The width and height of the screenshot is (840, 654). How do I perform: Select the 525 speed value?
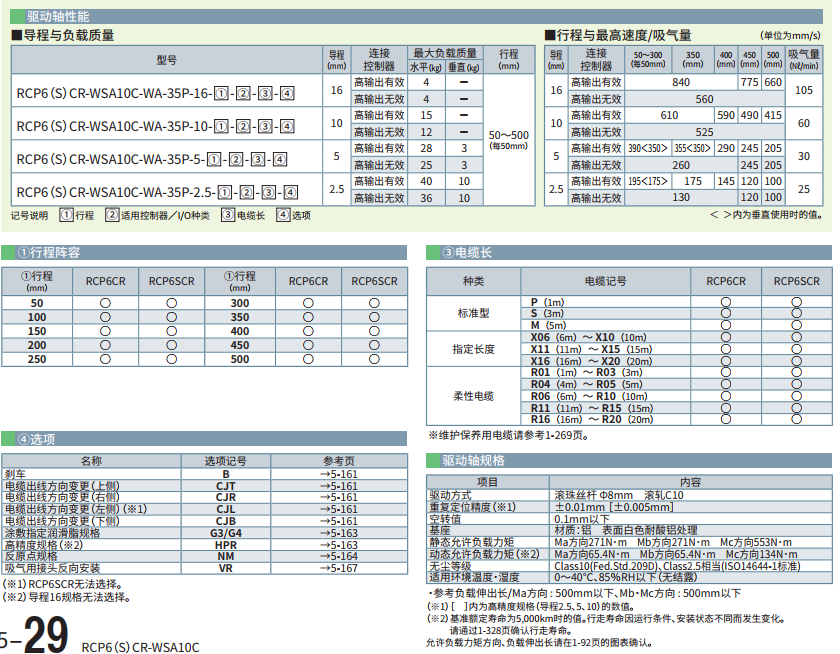(704, 132)
